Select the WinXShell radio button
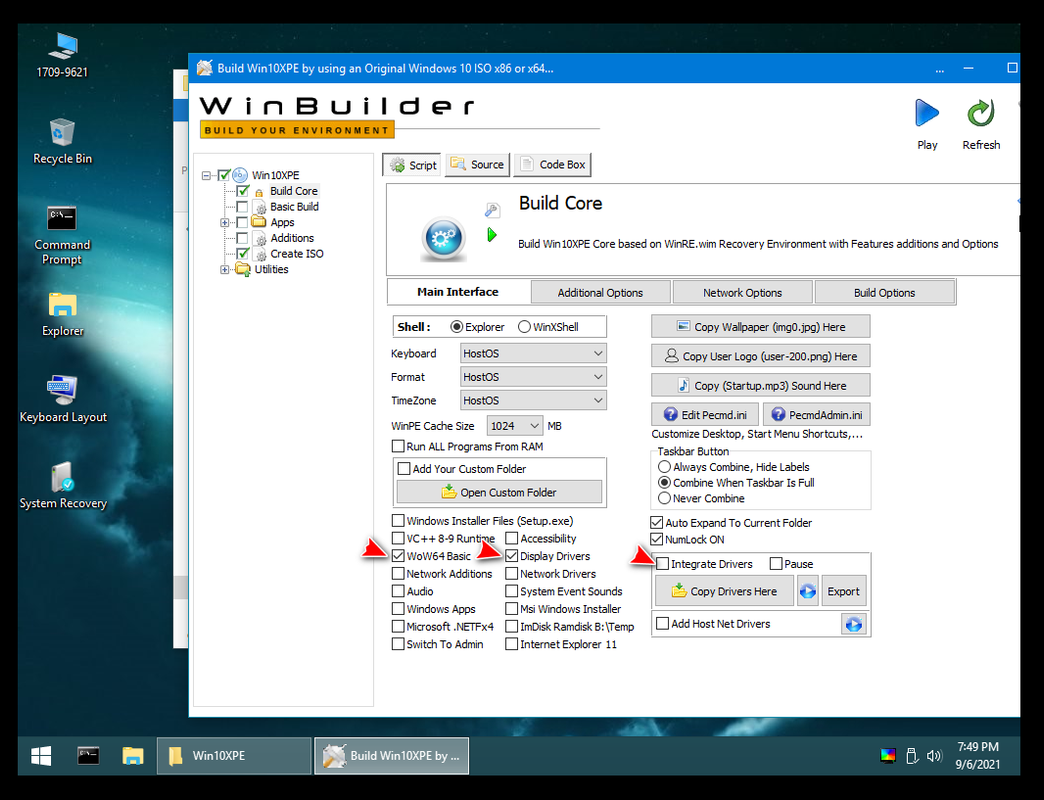Image resolution: width=1044 pixels, height=800 pixels. point(524,327)
